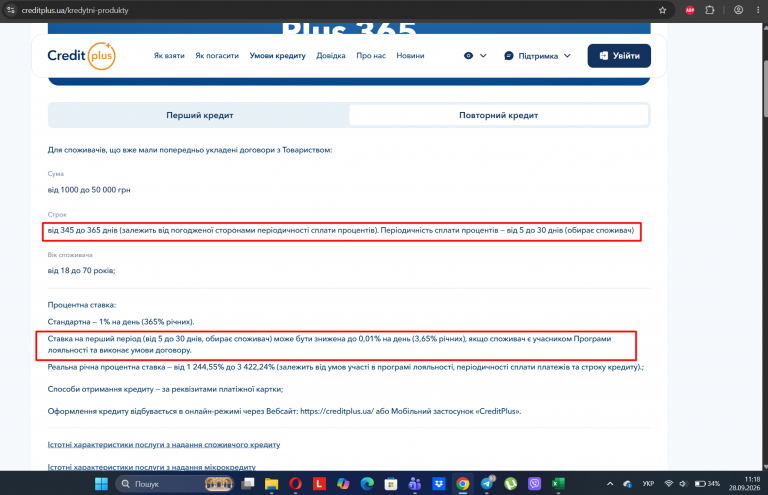
Task: Launch Opera browser from the taskbar
Action: click(x=295, y=484)
